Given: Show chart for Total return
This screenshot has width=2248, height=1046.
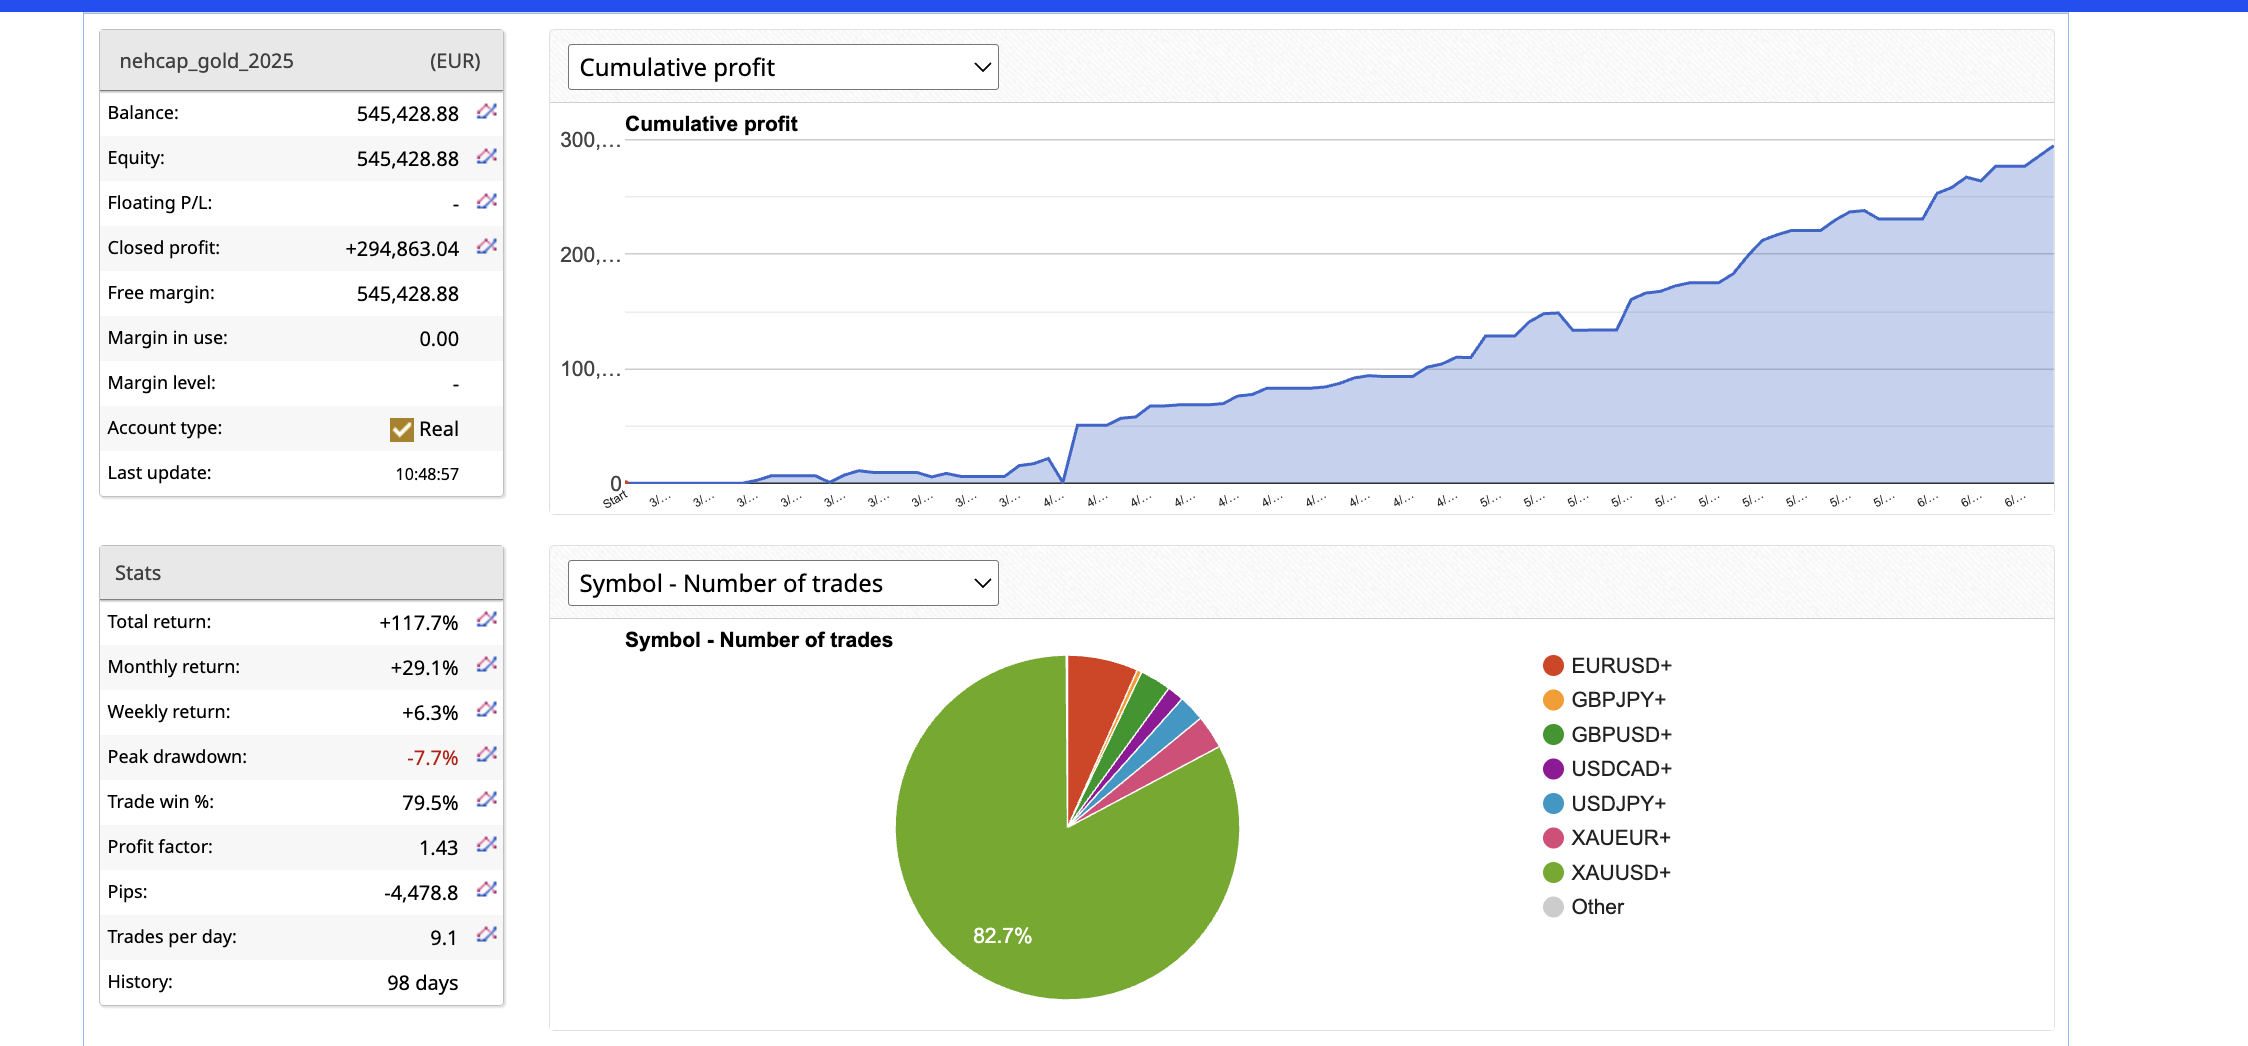Looking at the screenshot, I should (486, 620).
